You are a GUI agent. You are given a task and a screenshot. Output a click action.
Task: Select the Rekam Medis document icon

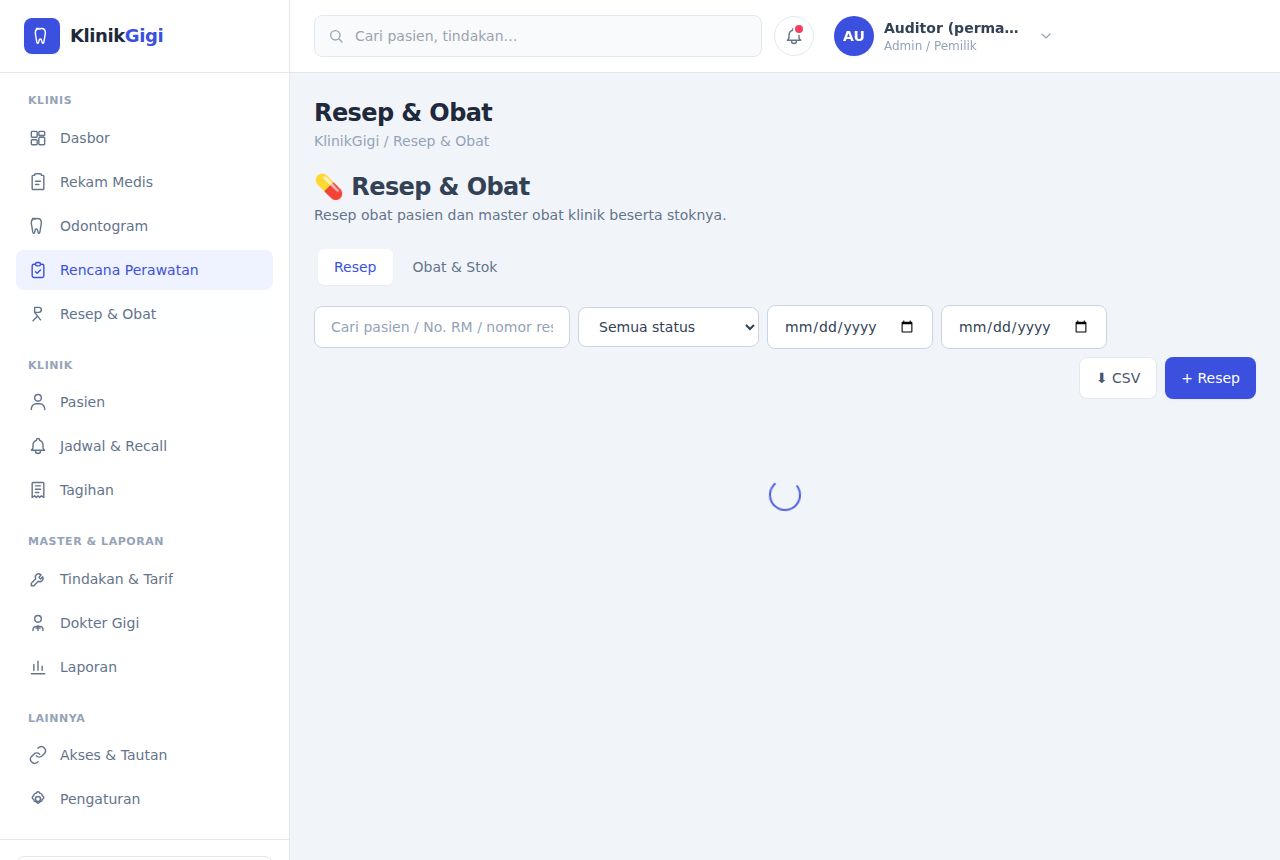pos(38,182)
